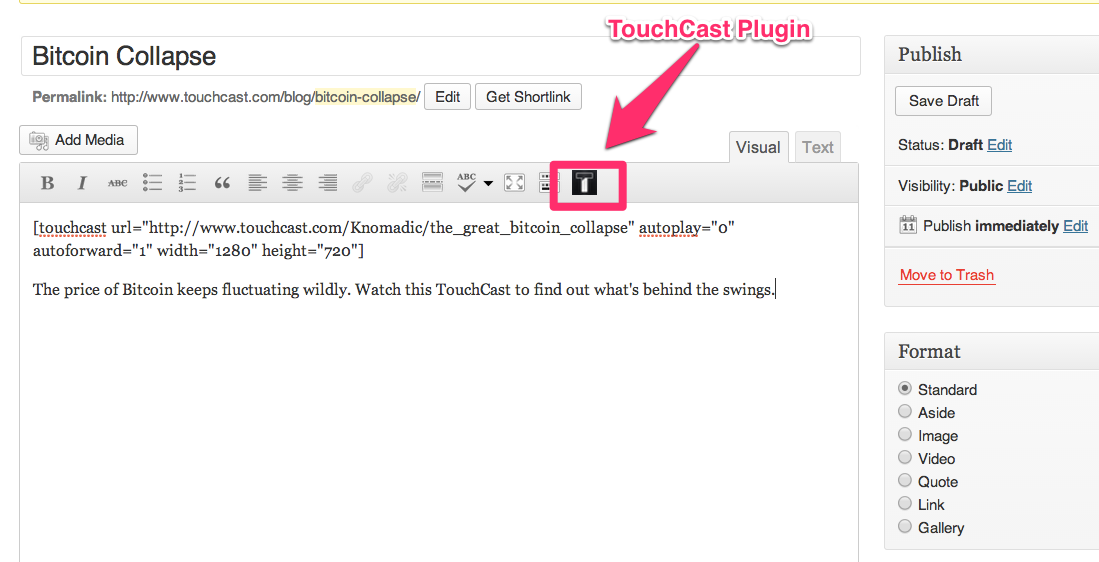Select Standard post format
Screen dimensions: 1099x562
point(905,388)
